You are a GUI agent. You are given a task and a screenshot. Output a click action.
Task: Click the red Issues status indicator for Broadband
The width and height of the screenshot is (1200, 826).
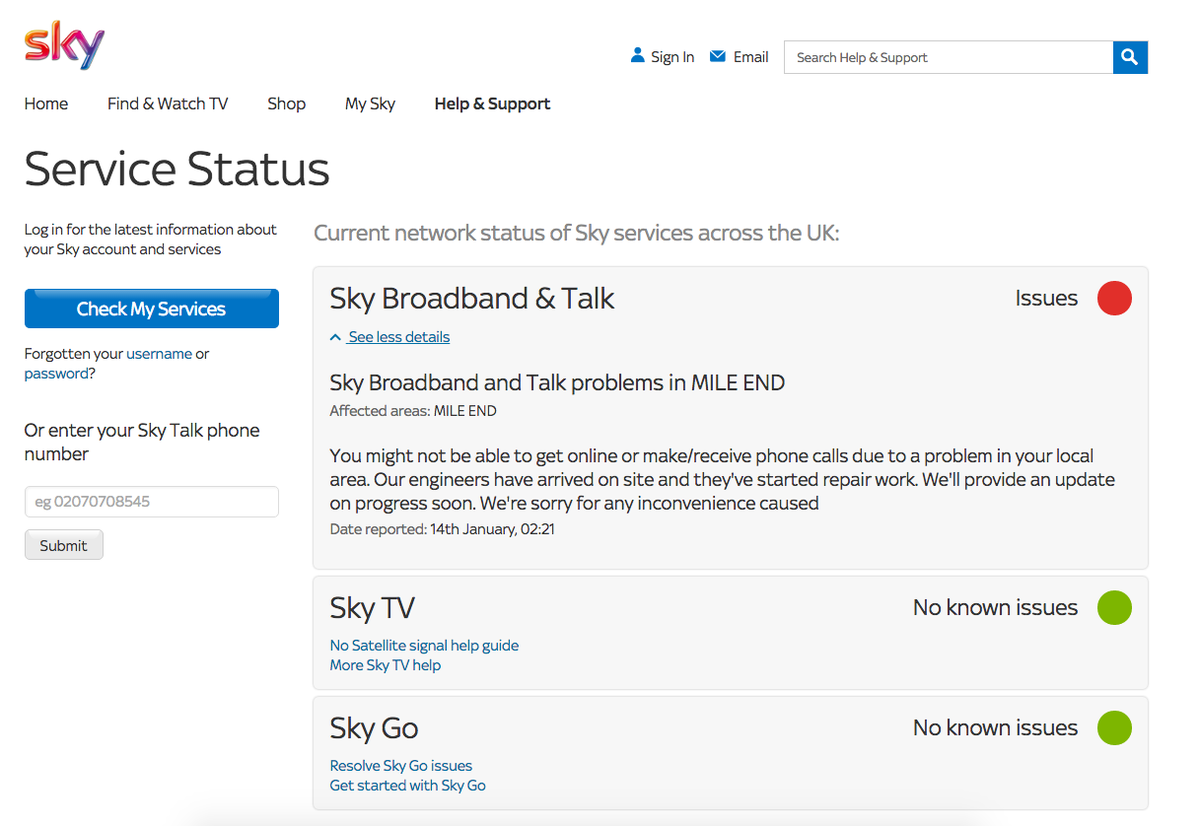point(1114,297)
